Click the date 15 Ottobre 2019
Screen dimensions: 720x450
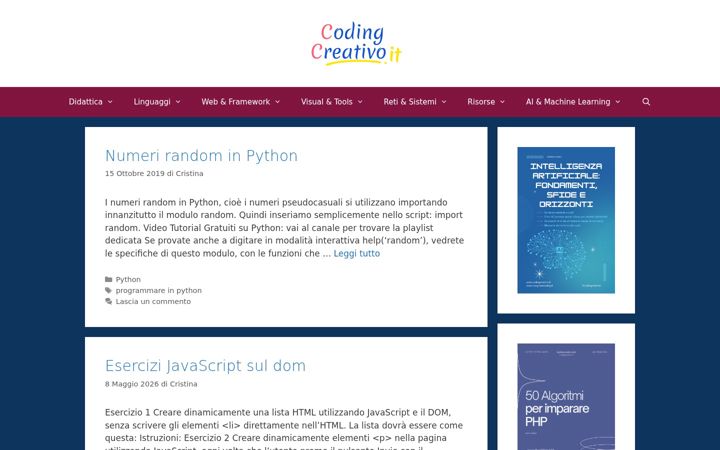pyautogui.click(x=135, y=174)
